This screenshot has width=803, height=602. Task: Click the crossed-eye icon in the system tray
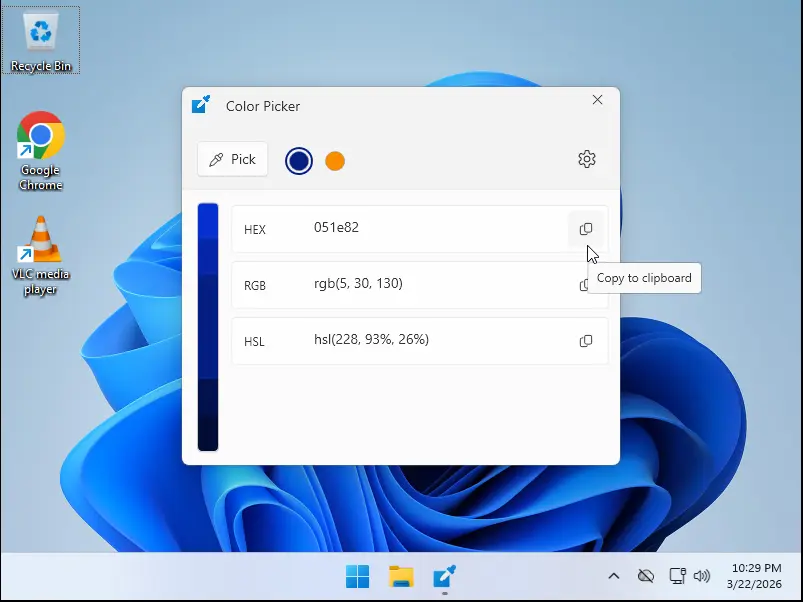(645, 576)
